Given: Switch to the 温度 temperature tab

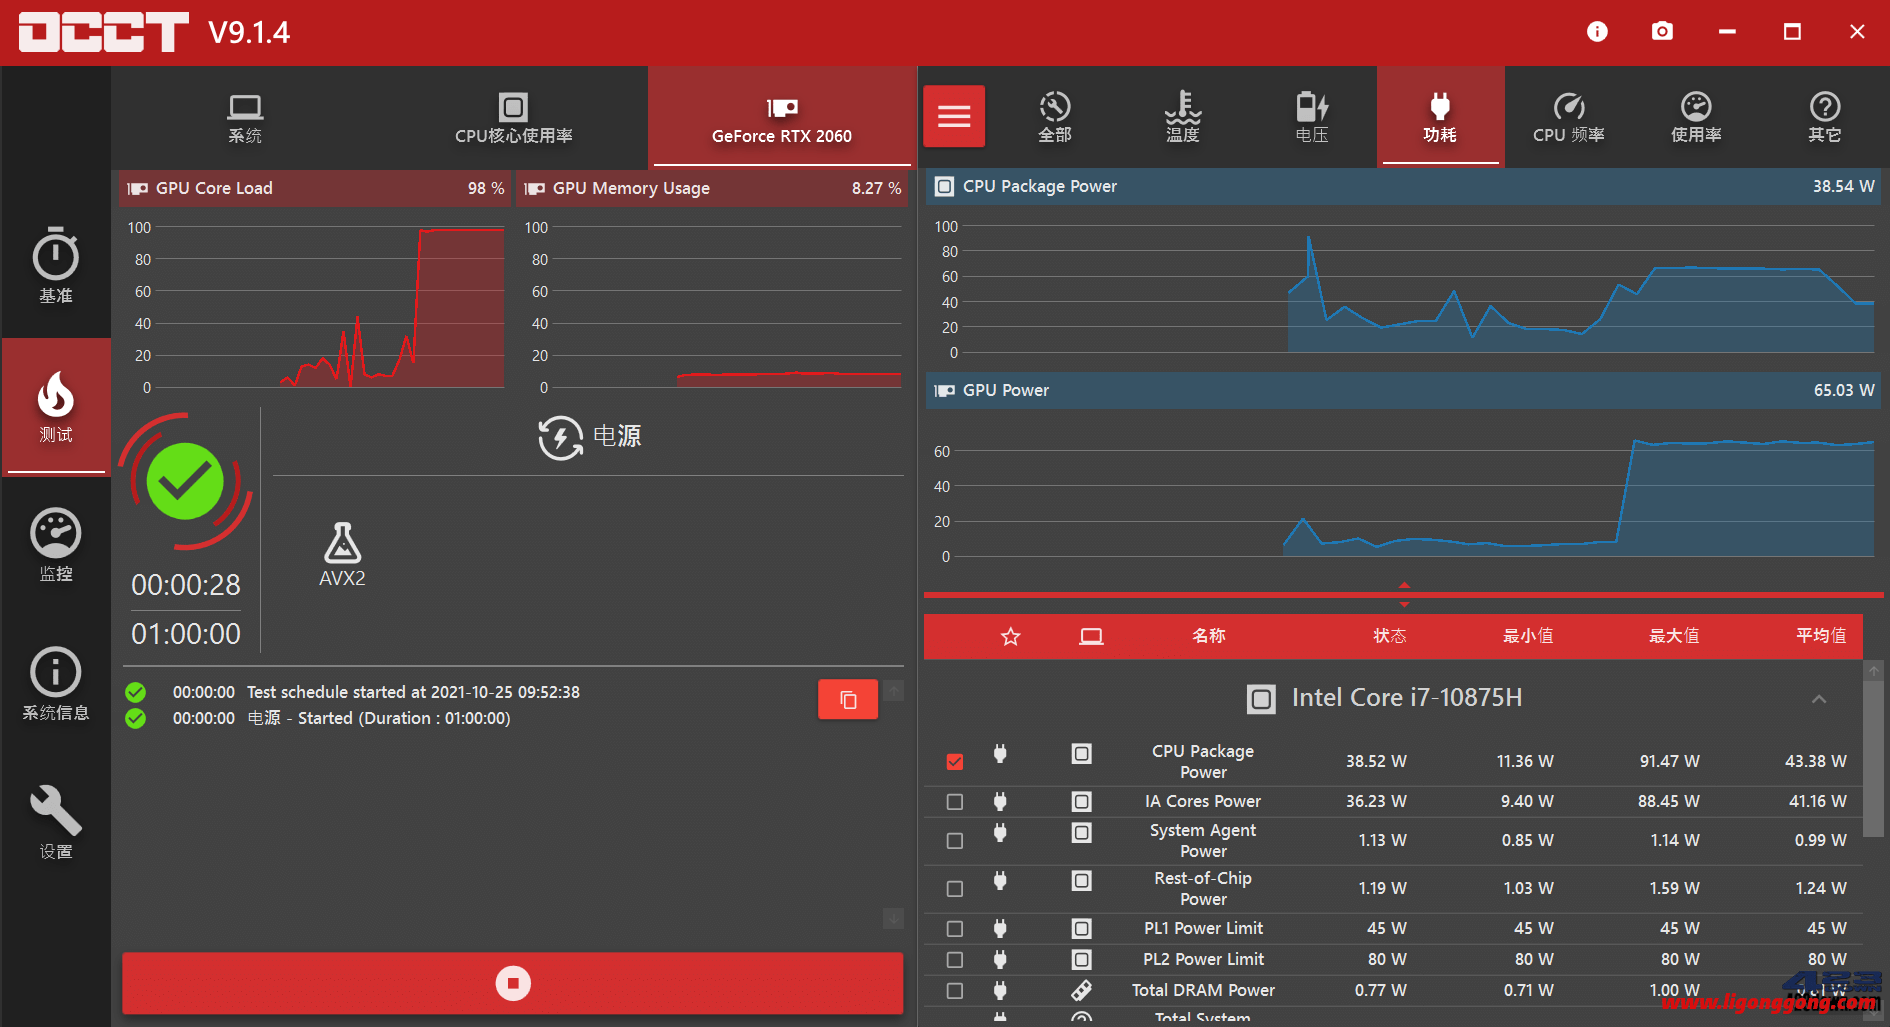Looking at the screenshot, I should pos(1183,117).
